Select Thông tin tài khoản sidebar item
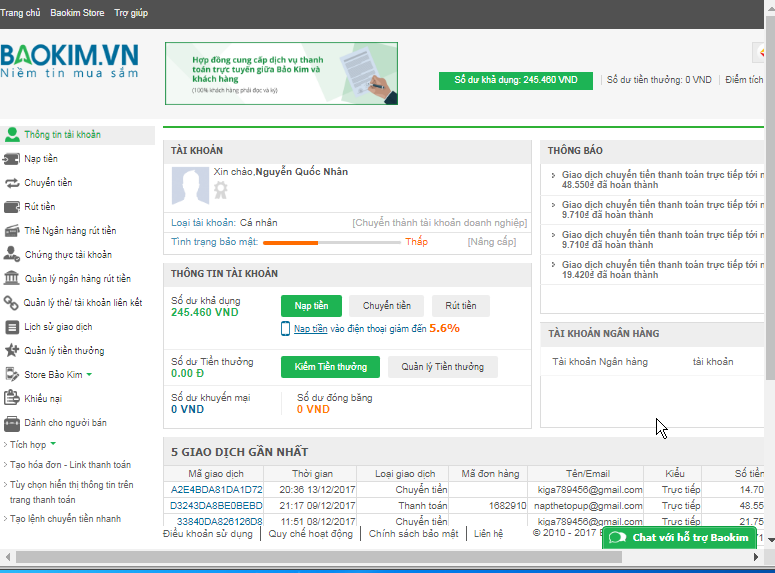The image size is (775, 573). (x=77, y=135)
